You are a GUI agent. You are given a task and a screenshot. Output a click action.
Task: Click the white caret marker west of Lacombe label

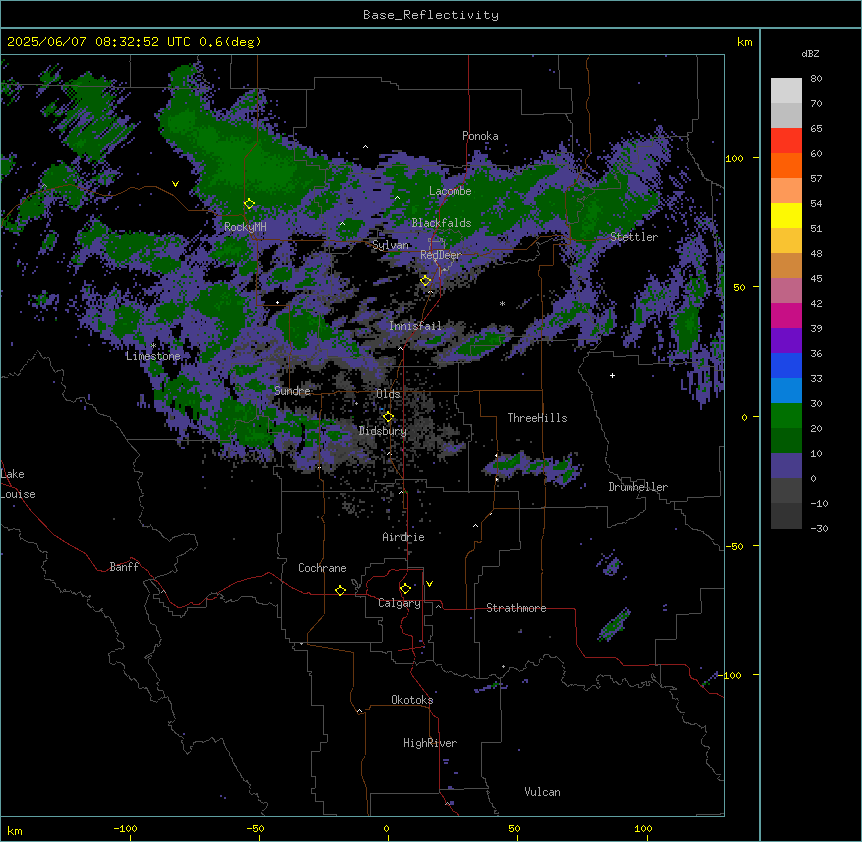(x=397, y=198)
